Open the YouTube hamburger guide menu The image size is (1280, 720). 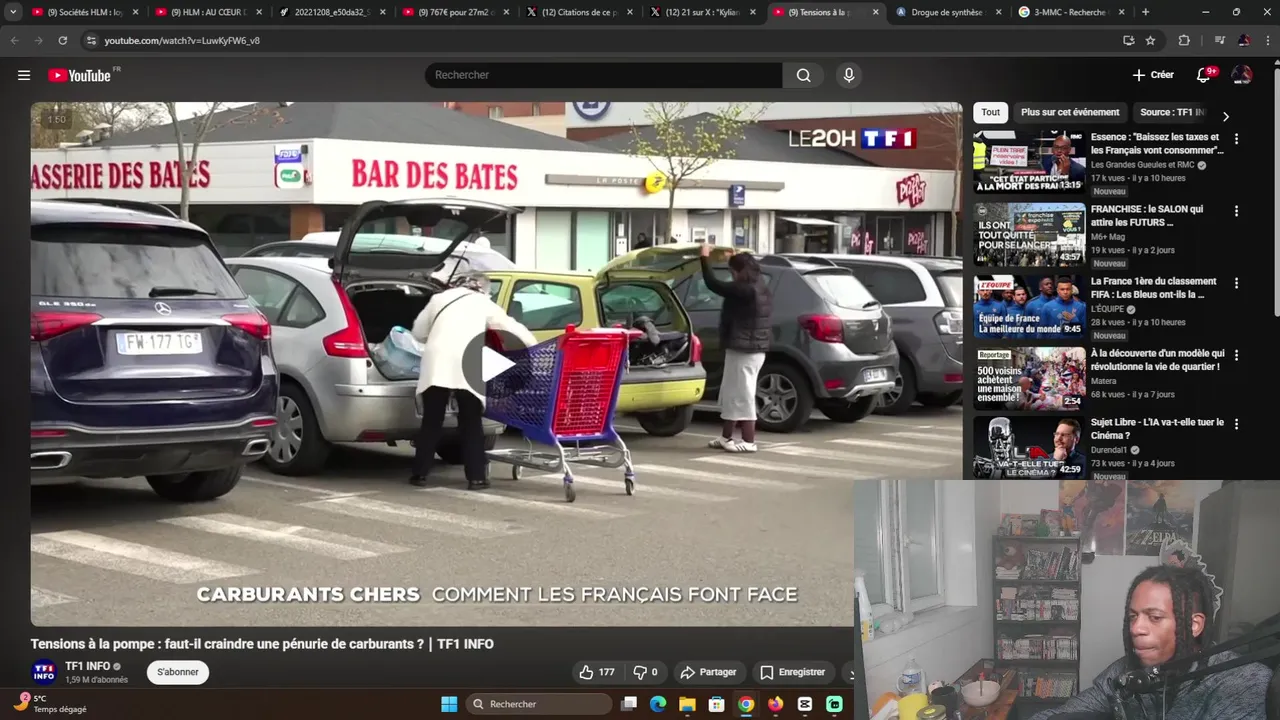pyautogui.click(x=24, y=75)
